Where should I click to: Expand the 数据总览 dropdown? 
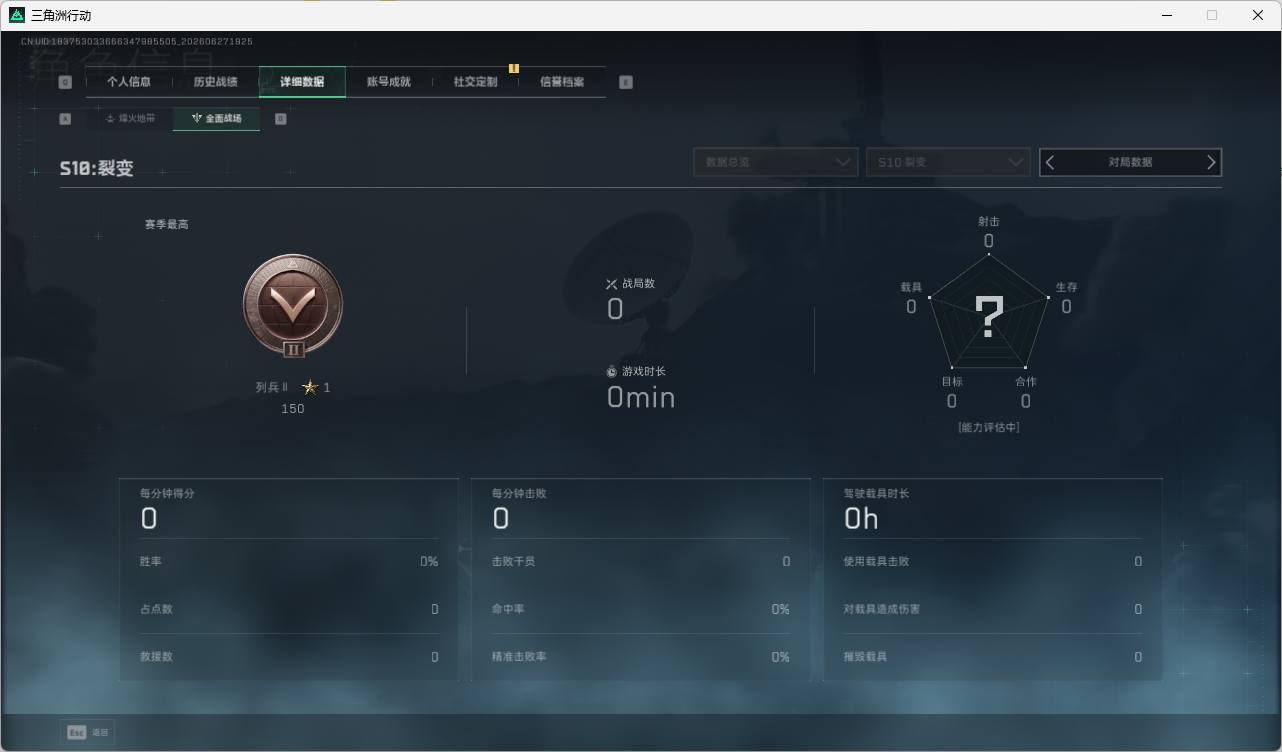coord(776,162)
